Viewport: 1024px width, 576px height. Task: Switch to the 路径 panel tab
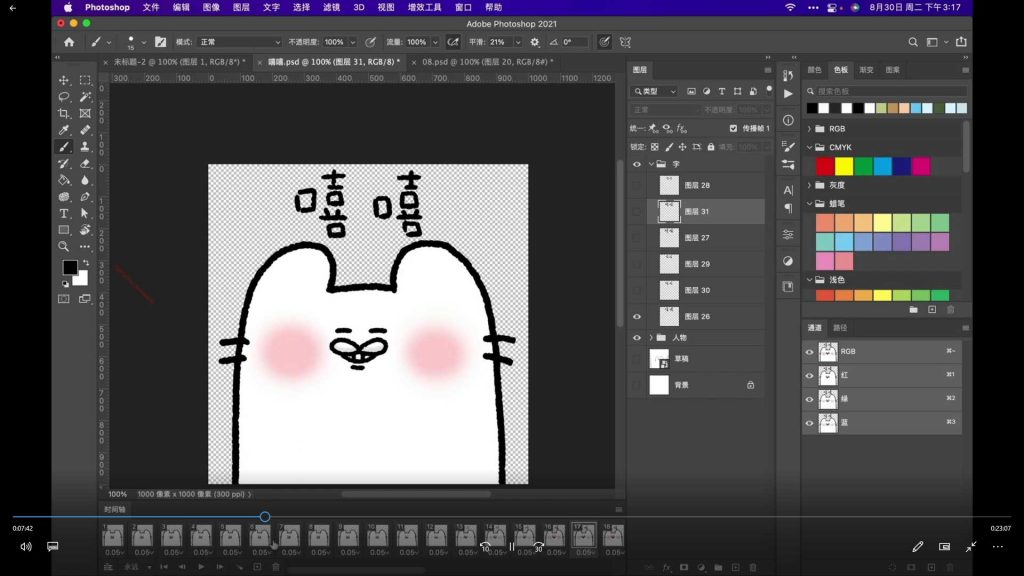(840, 327)
